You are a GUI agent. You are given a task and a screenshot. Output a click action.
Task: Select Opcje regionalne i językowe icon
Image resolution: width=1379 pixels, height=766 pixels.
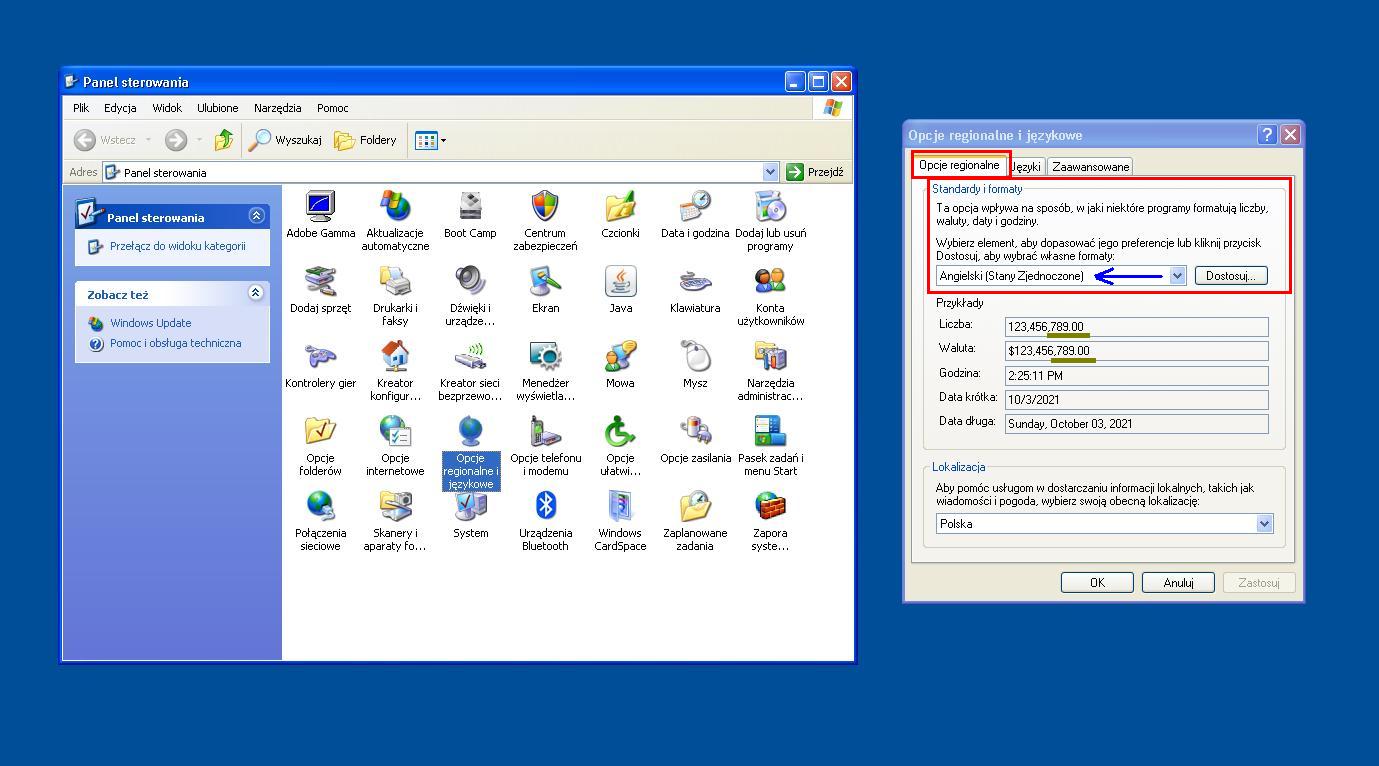tap(470, 432)
